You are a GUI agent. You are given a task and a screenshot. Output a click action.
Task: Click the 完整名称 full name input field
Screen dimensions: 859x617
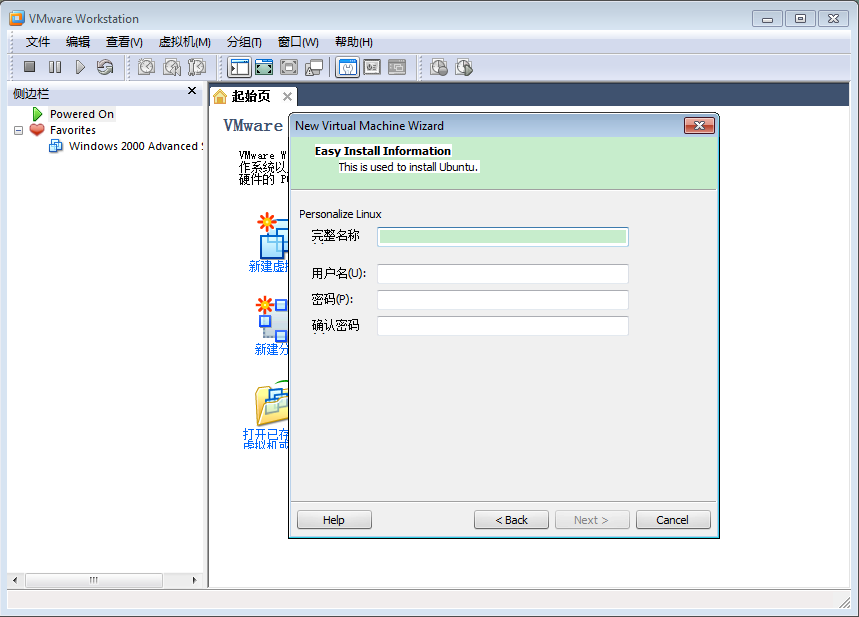[x=503, y=237]
